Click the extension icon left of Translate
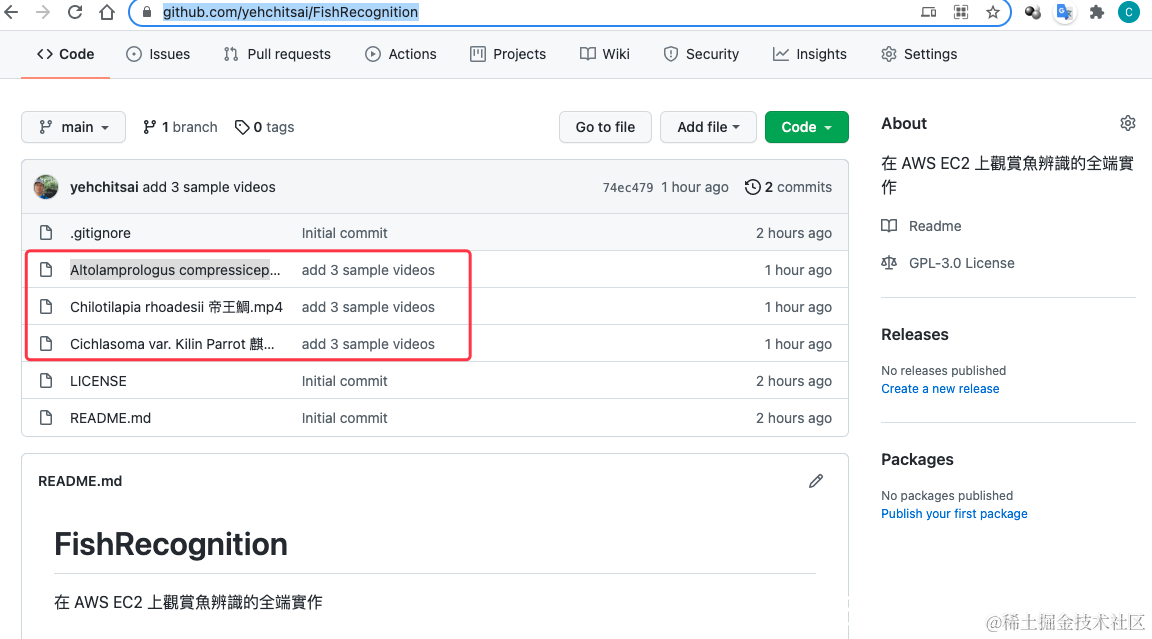The image size is (1152, 639). (1032, 12)
